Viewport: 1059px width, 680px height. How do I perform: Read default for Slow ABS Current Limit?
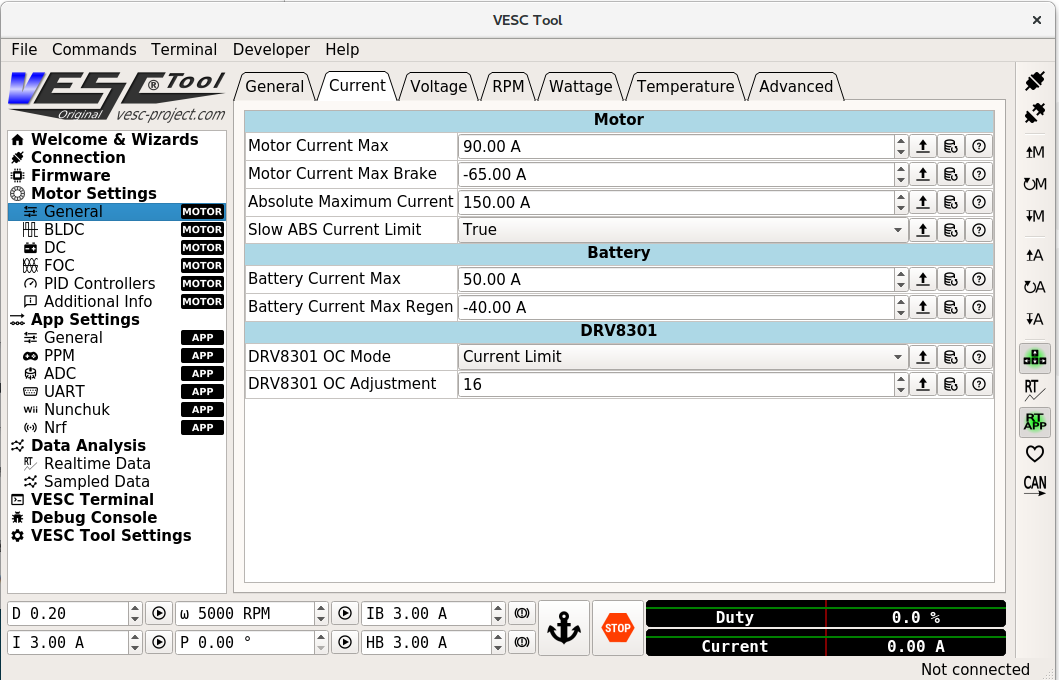pyautogui.click(x=950, y=230)
